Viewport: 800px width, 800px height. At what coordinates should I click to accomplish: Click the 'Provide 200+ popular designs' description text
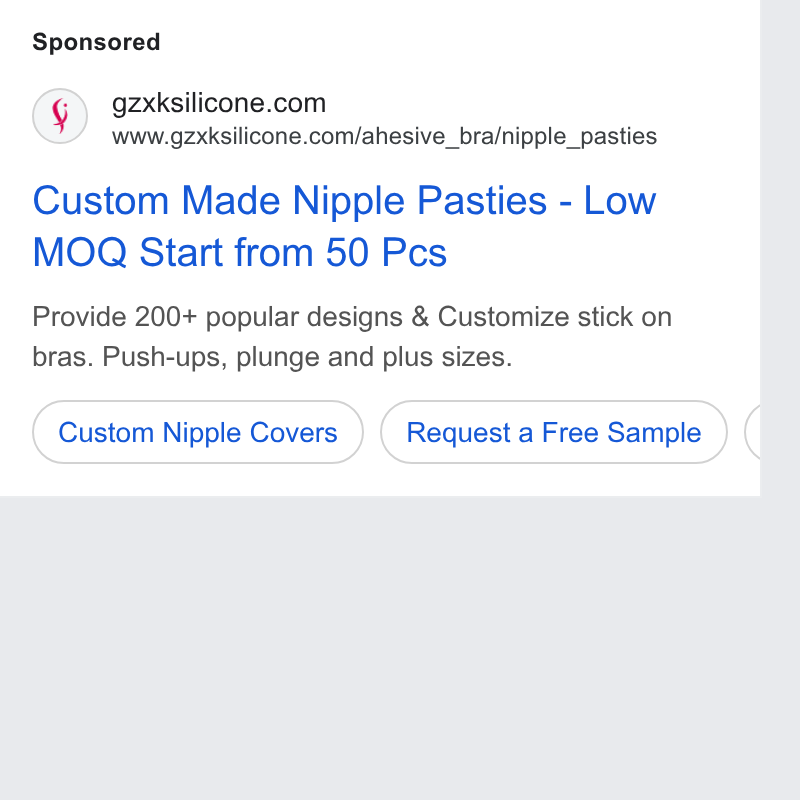click(x=217, y=317)
